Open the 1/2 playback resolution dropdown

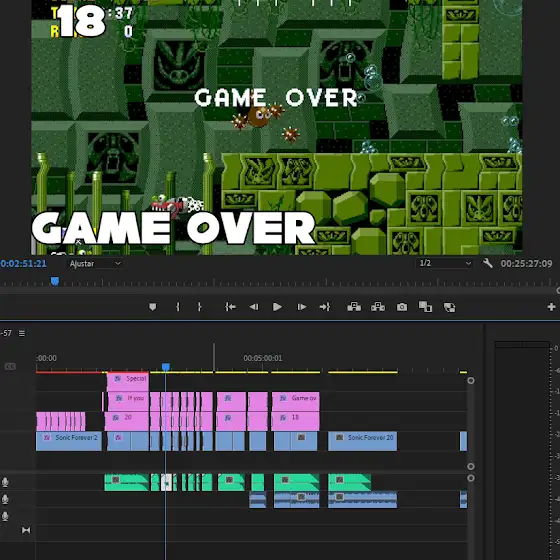[445, 264]
